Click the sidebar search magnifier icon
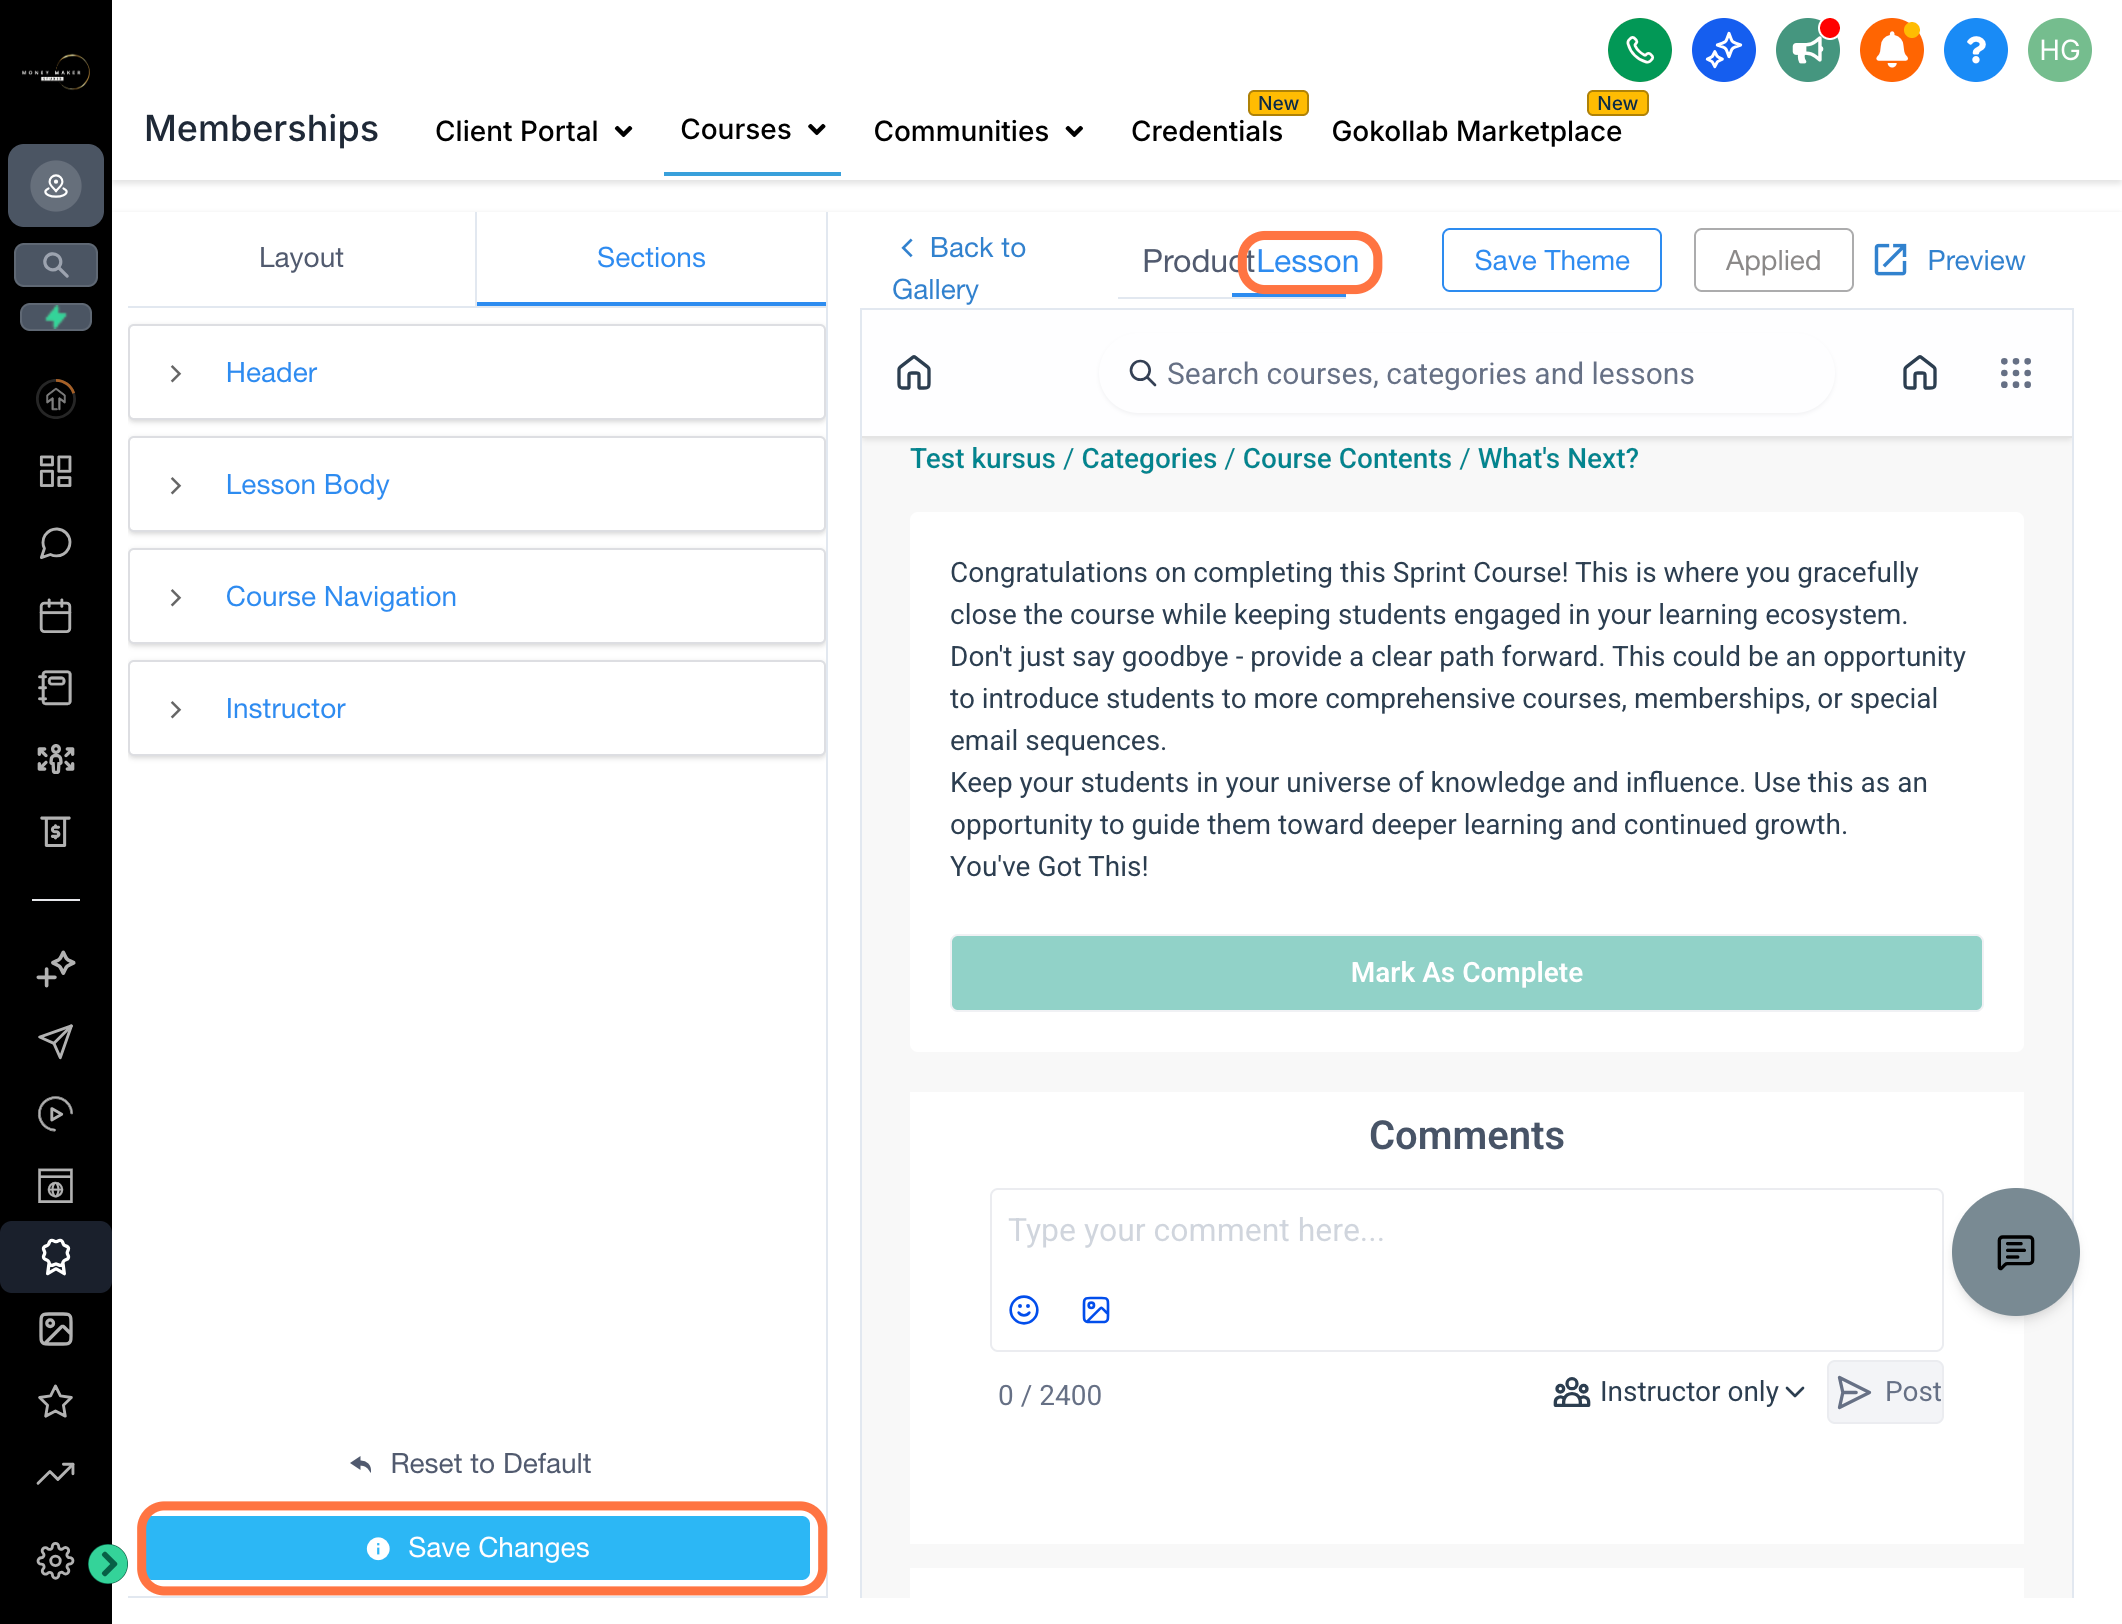2122x1624 pixels. click(x=56, y=265)
